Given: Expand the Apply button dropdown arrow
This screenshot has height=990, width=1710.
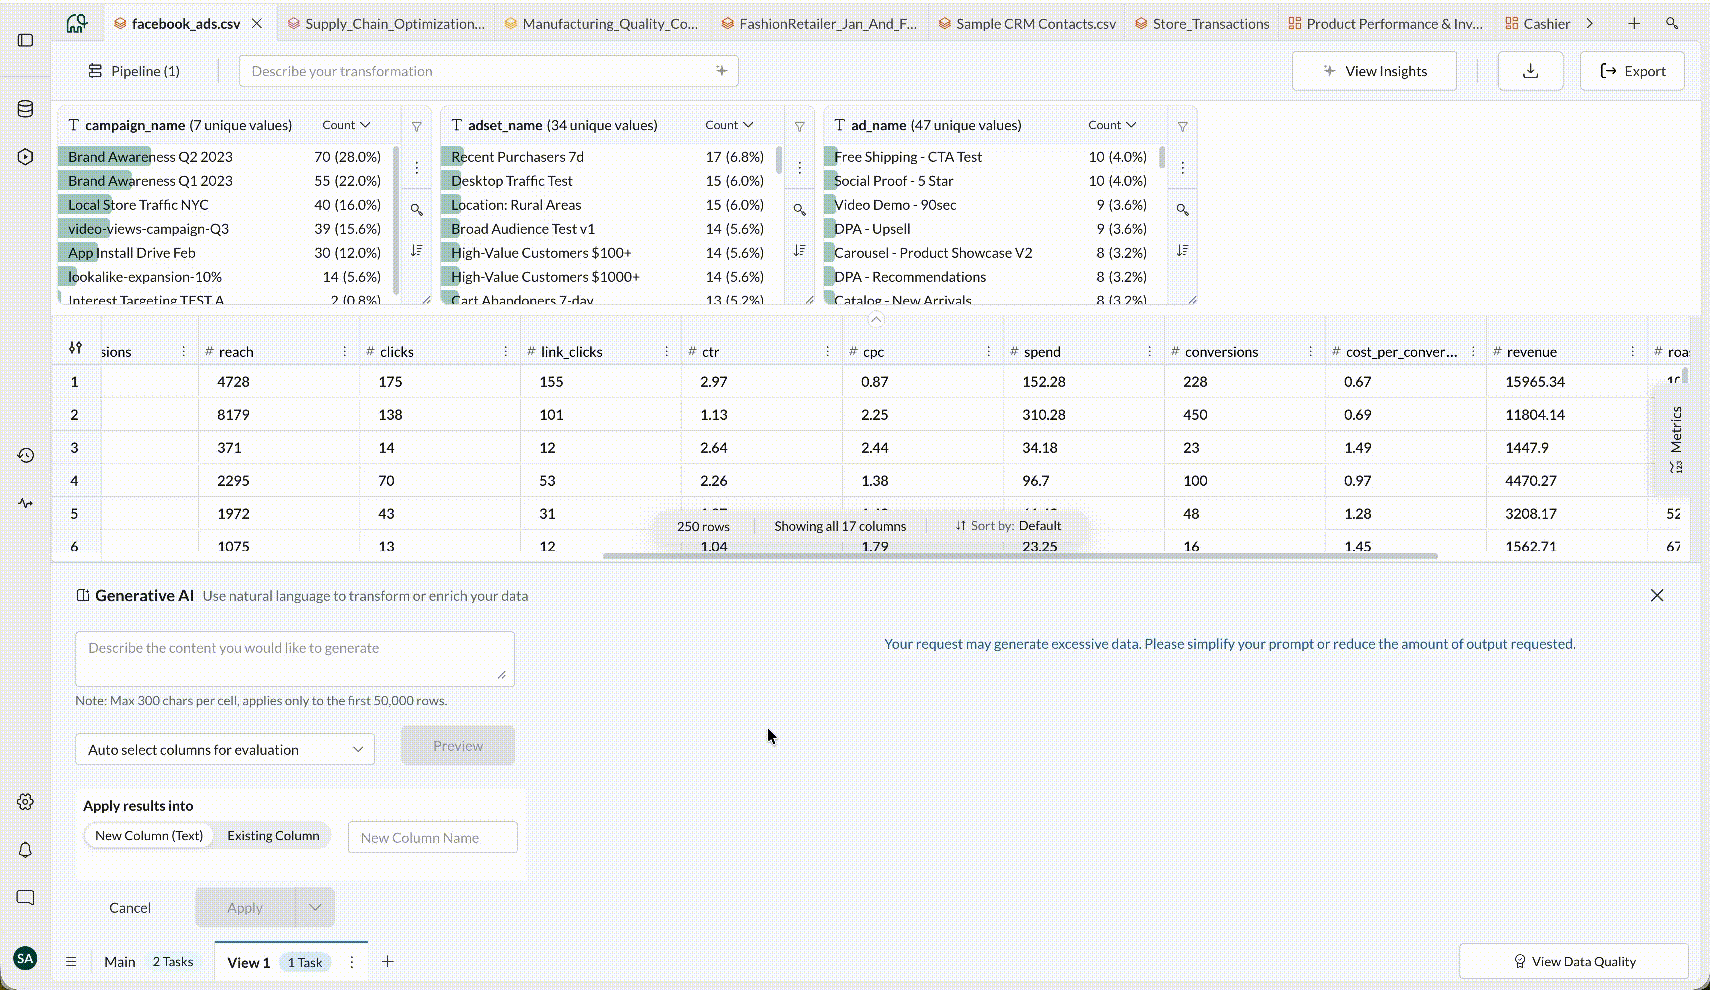Looking at the screenshot, I should coord(315,908).
